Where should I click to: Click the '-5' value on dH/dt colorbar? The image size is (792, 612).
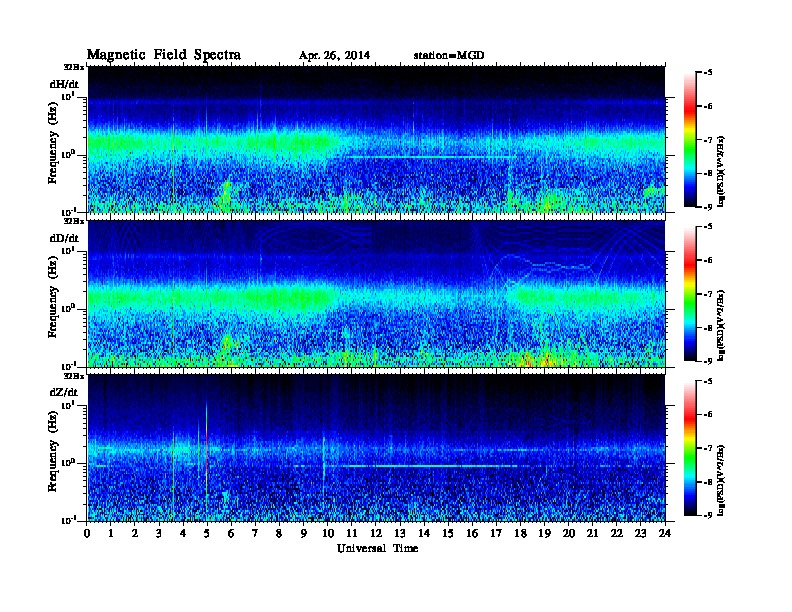pyautogui.click(x=707, y=72)
